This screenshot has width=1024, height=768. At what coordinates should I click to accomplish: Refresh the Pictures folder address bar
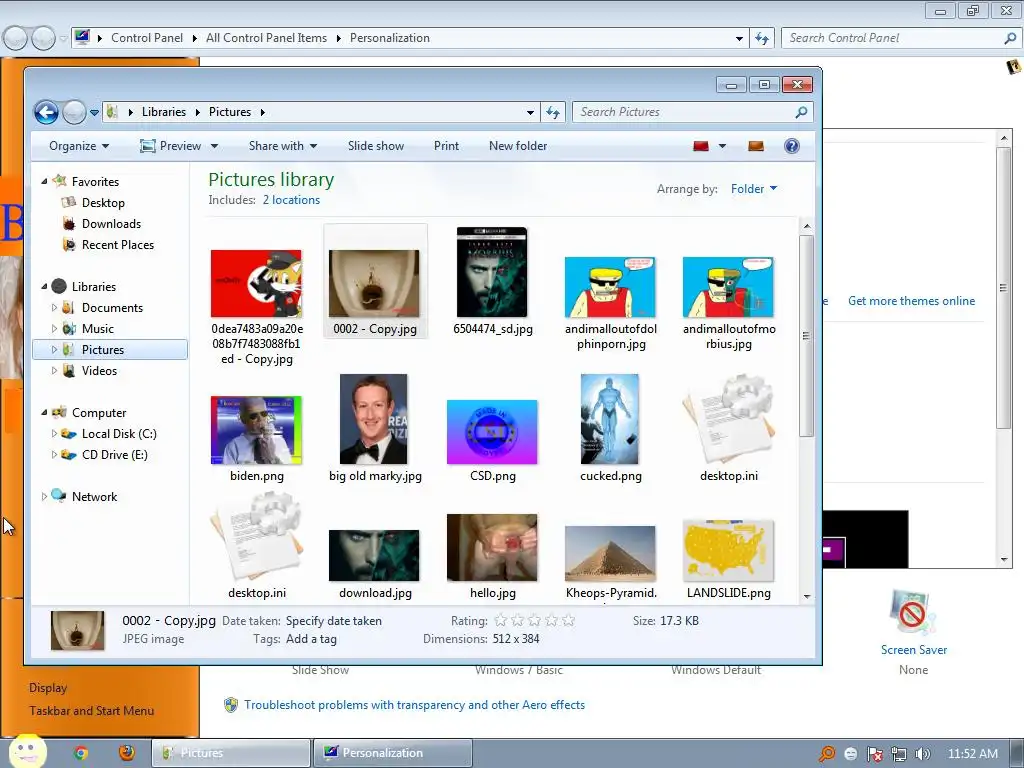pos(553,112)
